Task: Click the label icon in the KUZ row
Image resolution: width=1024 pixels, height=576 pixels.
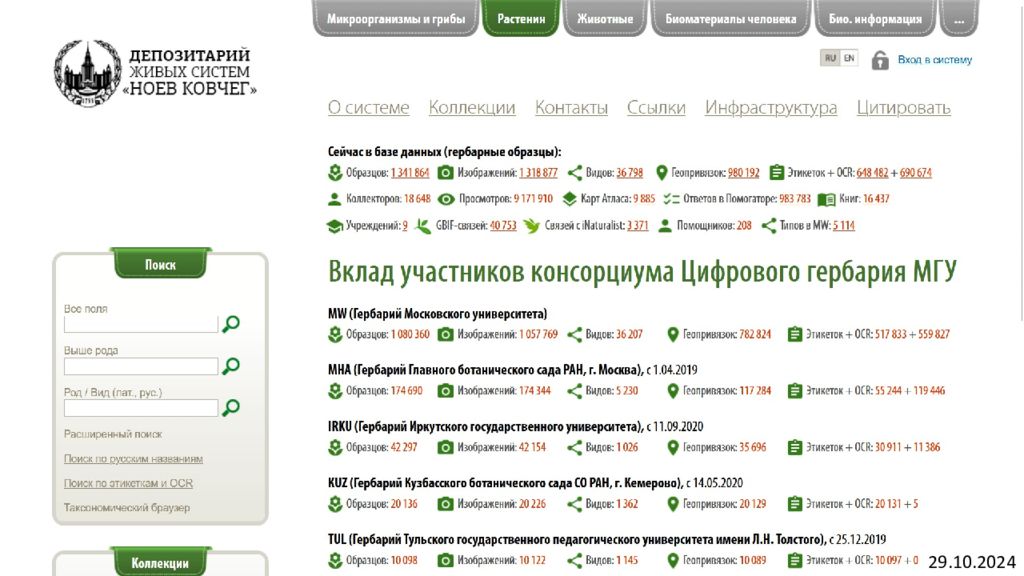Action: 795,504
